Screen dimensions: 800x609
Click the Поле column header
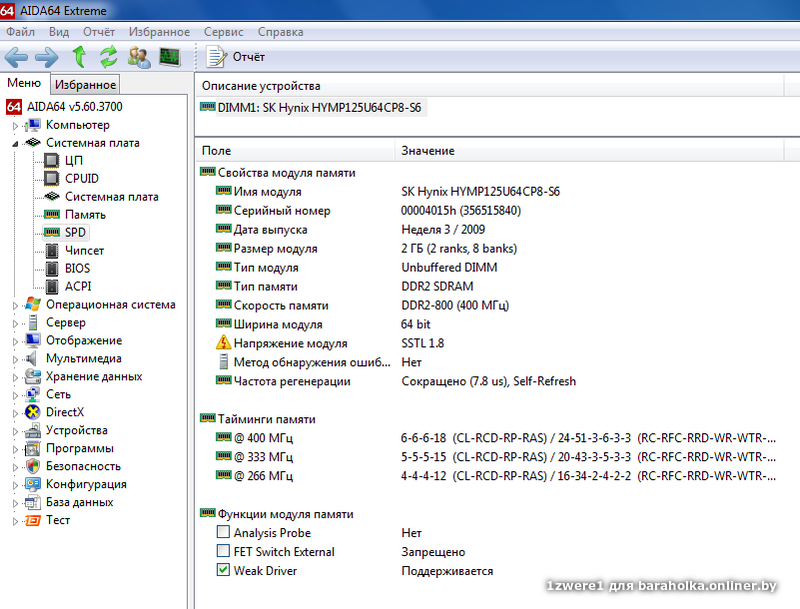coord(295,151)
